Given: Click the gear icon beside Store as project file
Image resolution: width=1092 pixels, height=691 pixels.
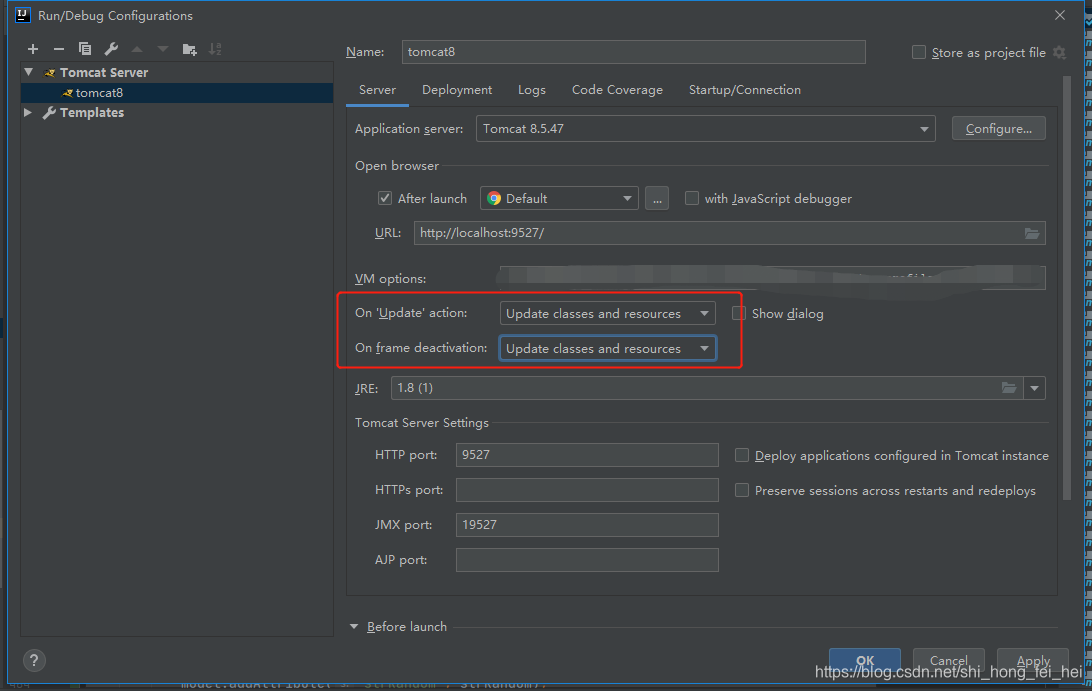Looking at the screenshot, I should (1059, 52).
